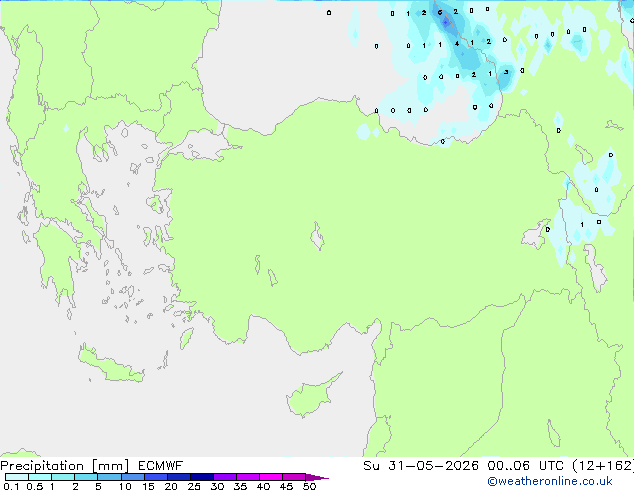The width and height of the screenshot is (634, 490).
Task: Select the 20–25 mm dark blue swatch
Action: (179, 477)
